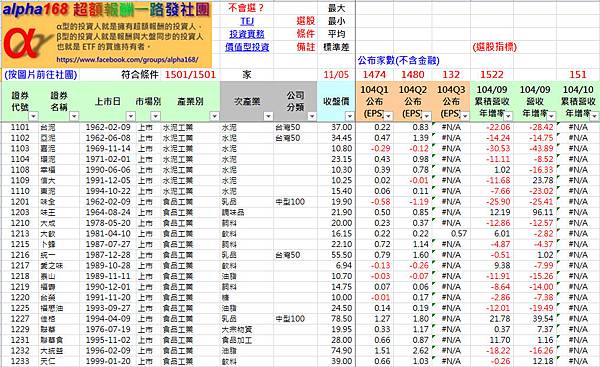
Task: Select the -30.53 cumulative revenue growth cell
Action: 498,148
